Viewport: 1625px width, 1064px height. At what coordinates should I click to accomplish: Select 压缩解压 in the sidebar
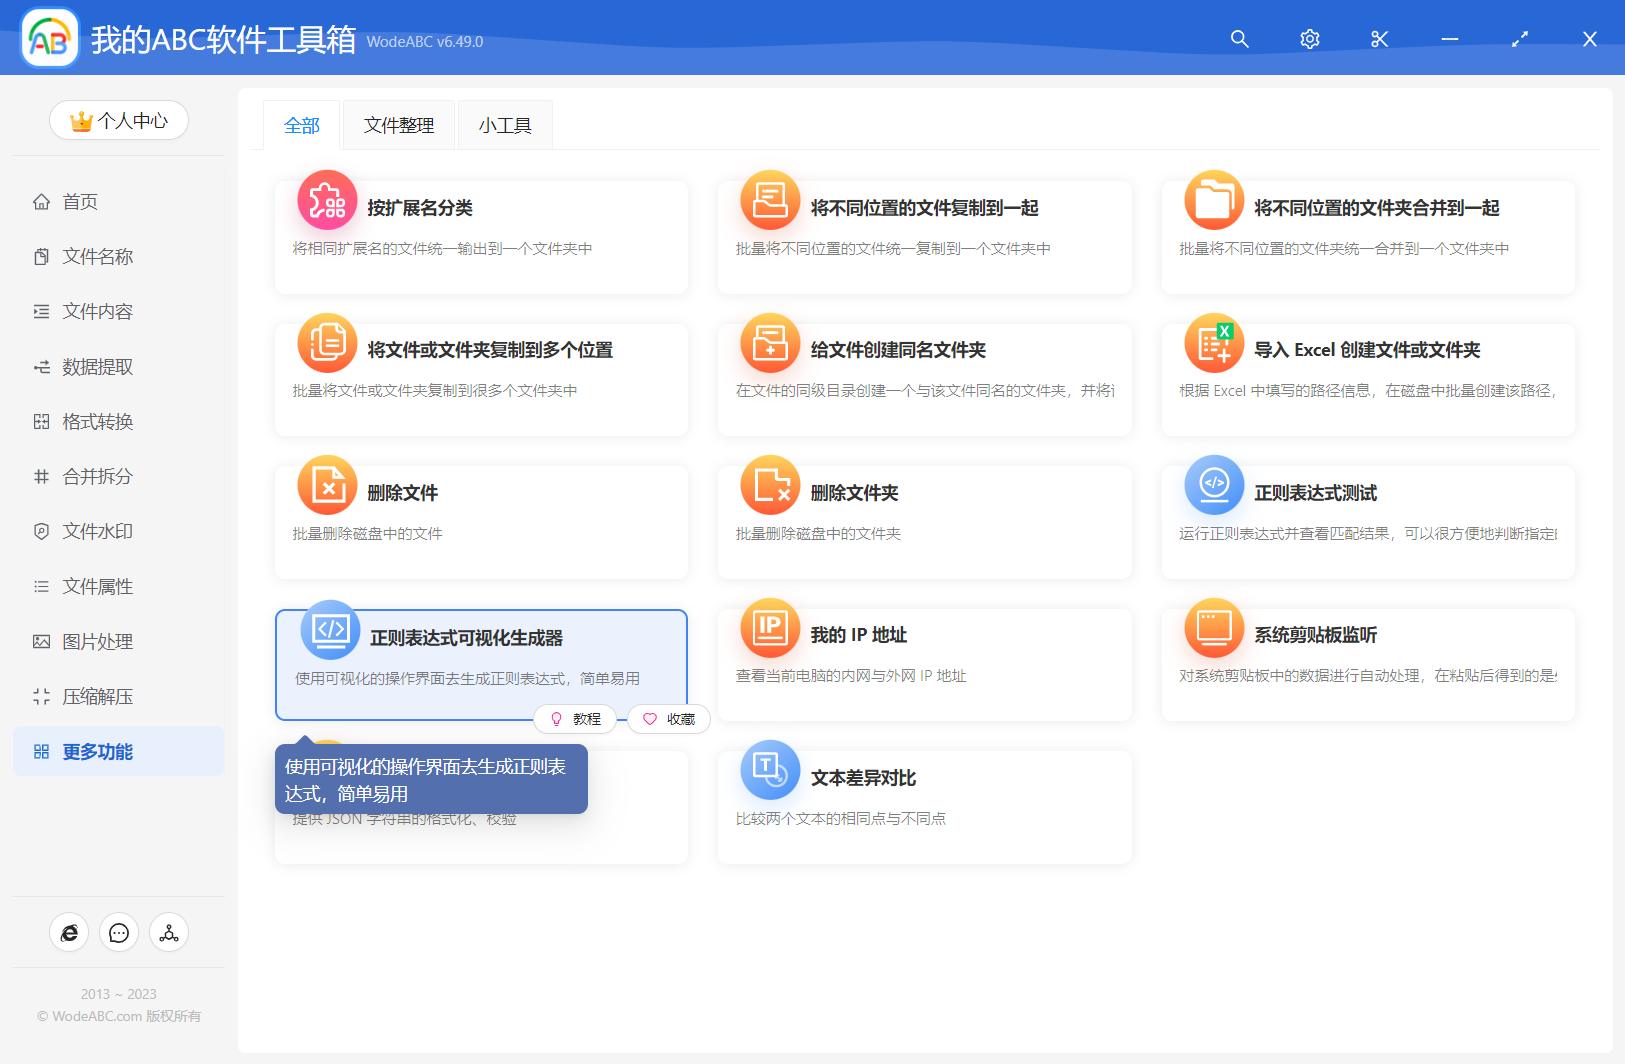pos(97,697)
